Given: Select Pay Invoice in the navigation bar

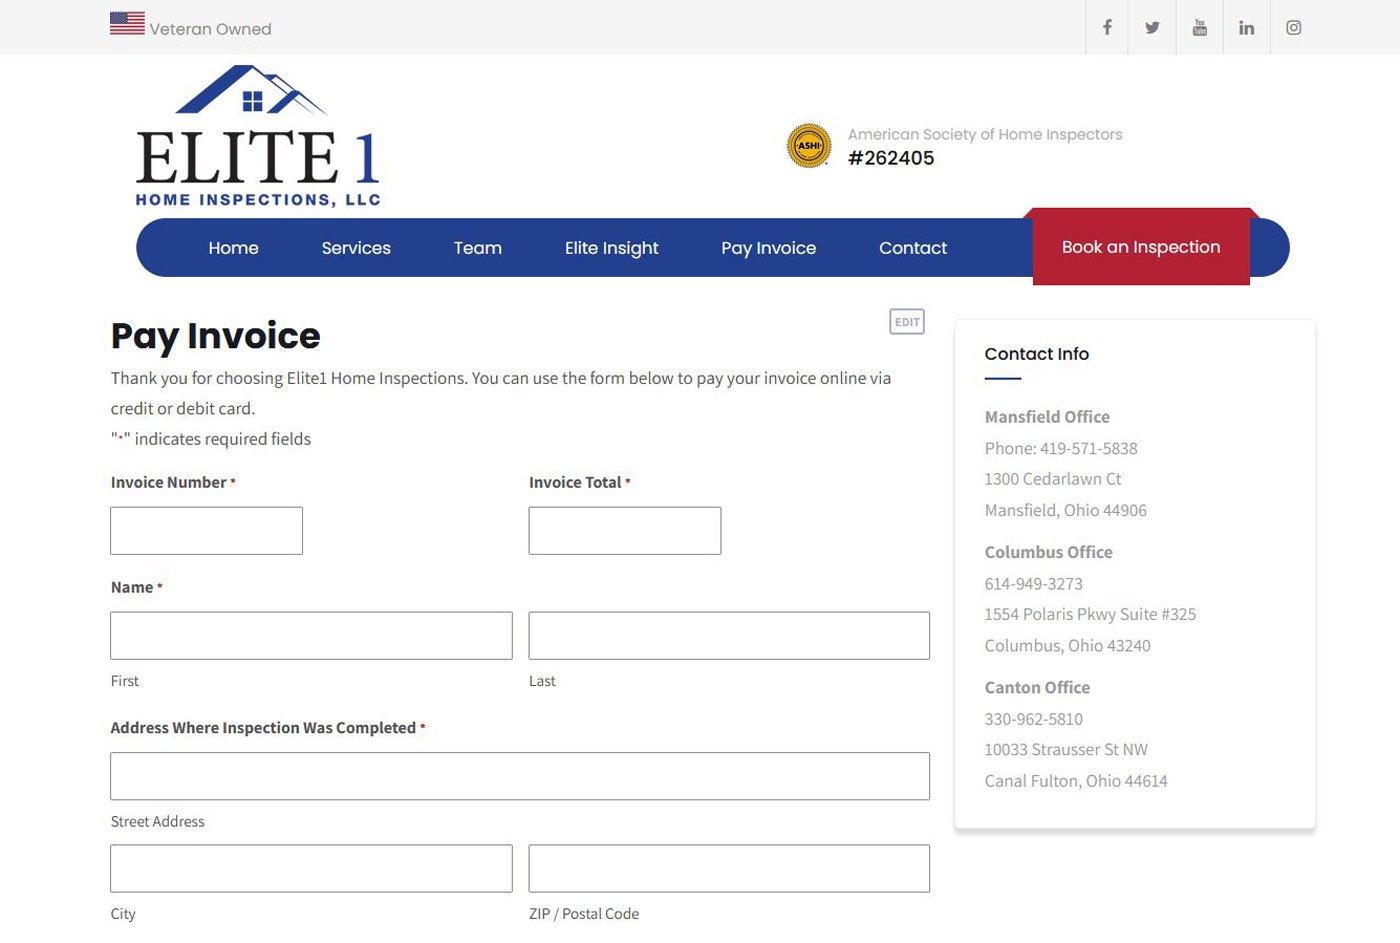Looking at the screenshot, I should tap(769, 248).
